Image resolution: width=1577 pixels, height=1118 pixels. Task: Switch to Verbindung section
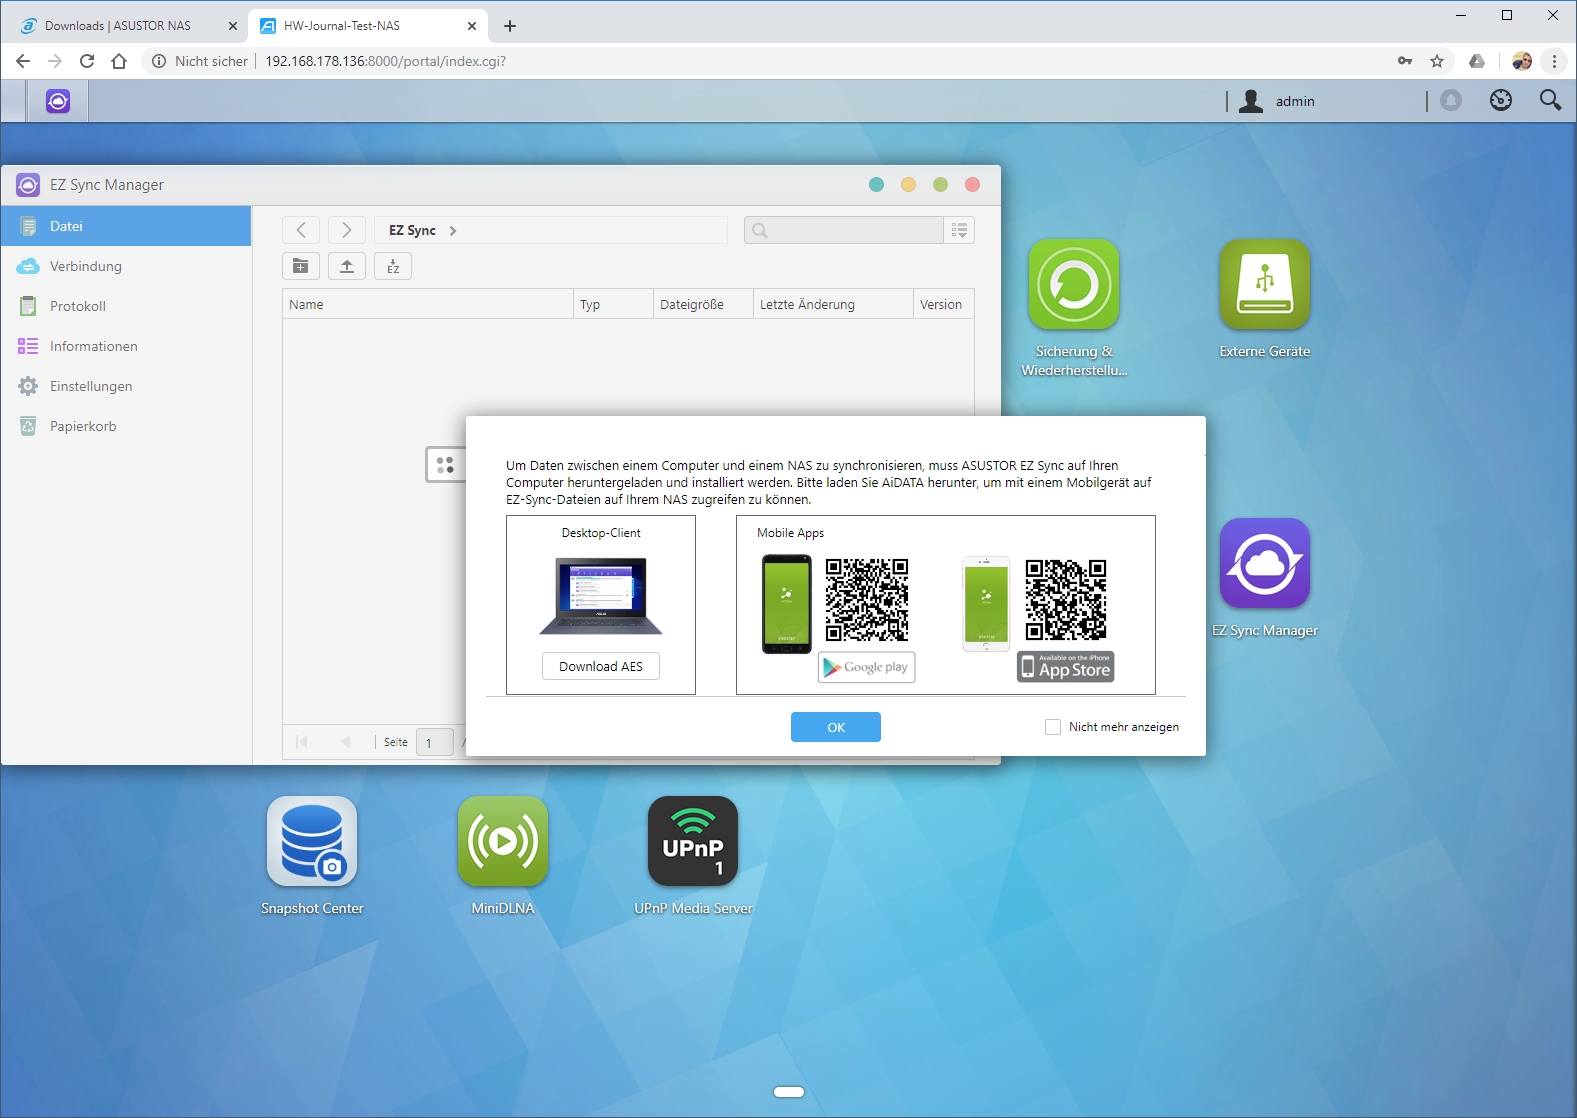point(126,266)
